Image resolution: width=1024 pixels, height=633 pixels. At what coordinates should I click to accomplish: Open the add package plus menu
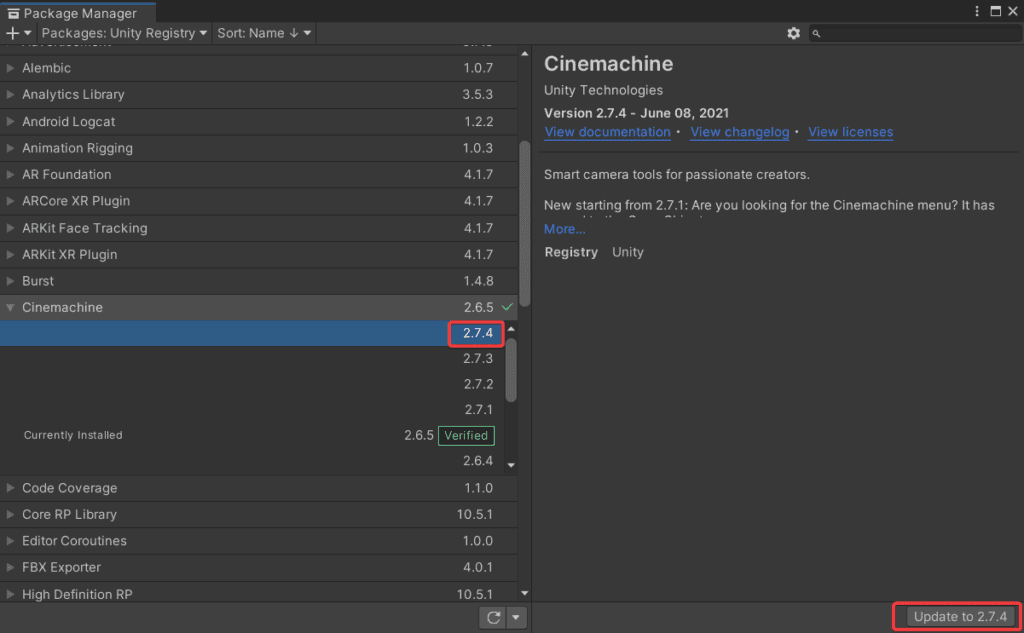18,33
